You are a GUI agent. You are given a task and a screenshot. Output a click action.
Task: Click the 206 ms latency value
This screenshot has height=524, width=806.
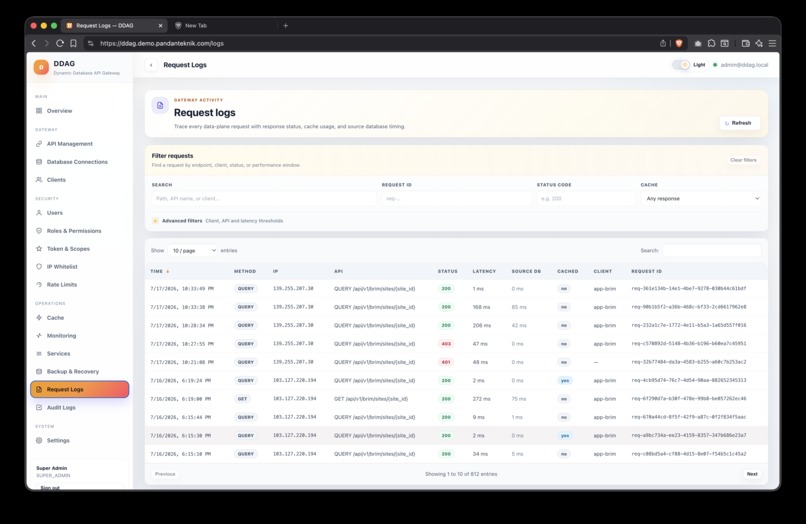[482, 326]
